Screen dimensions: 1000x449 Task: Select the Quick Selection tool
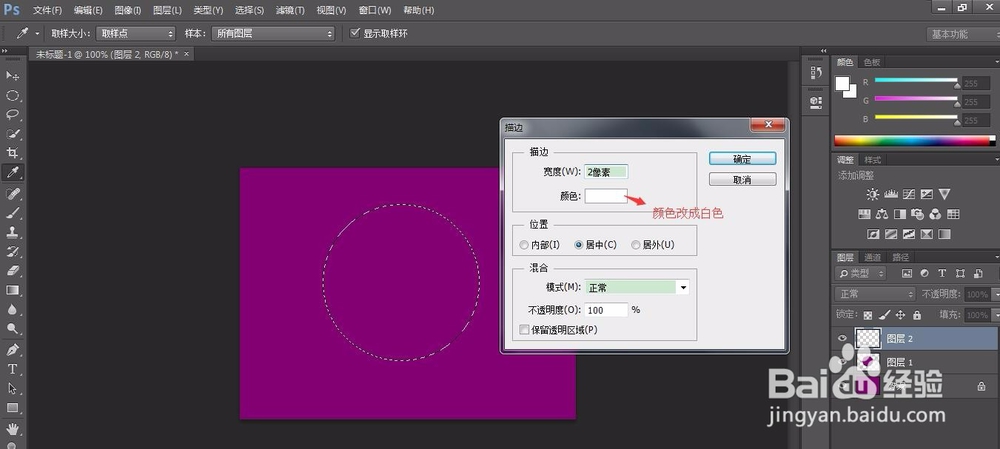click(x=12, y=134)
